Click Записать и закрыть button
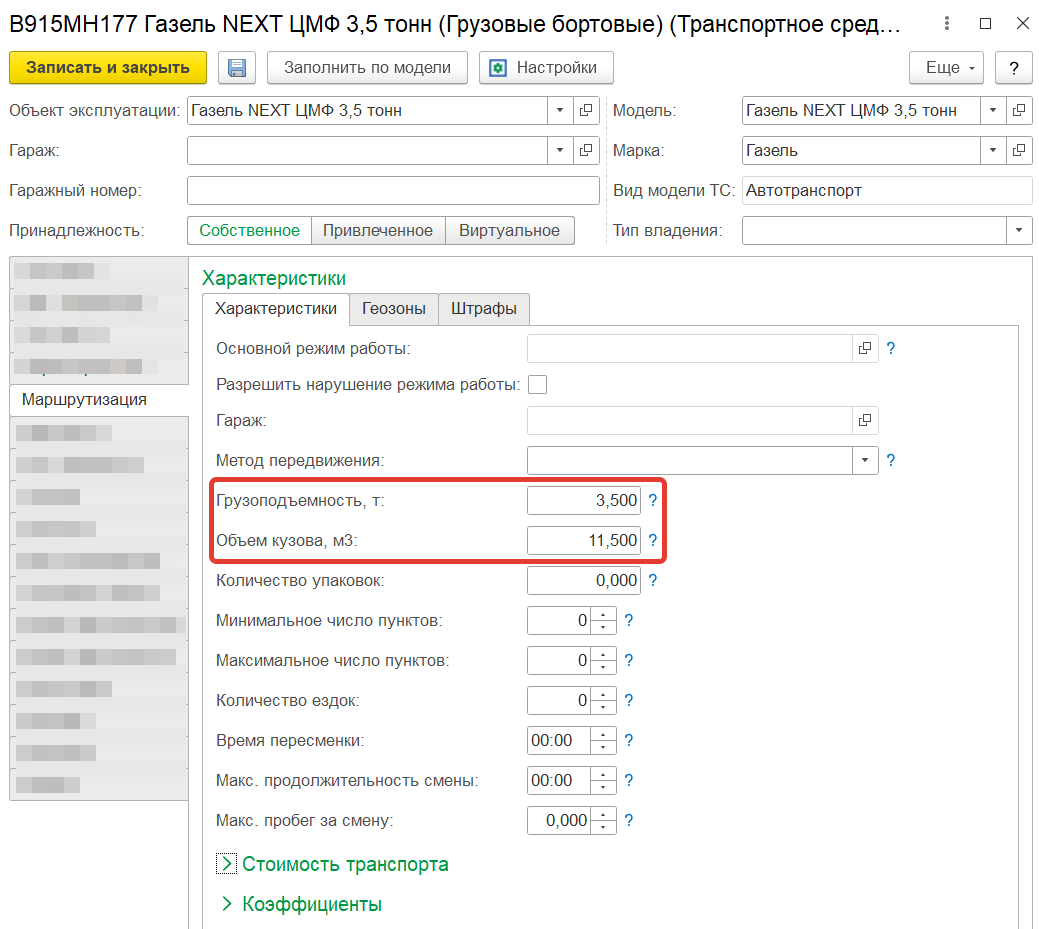The width and height of the screenshot is (1039, 929). (108, 68)
